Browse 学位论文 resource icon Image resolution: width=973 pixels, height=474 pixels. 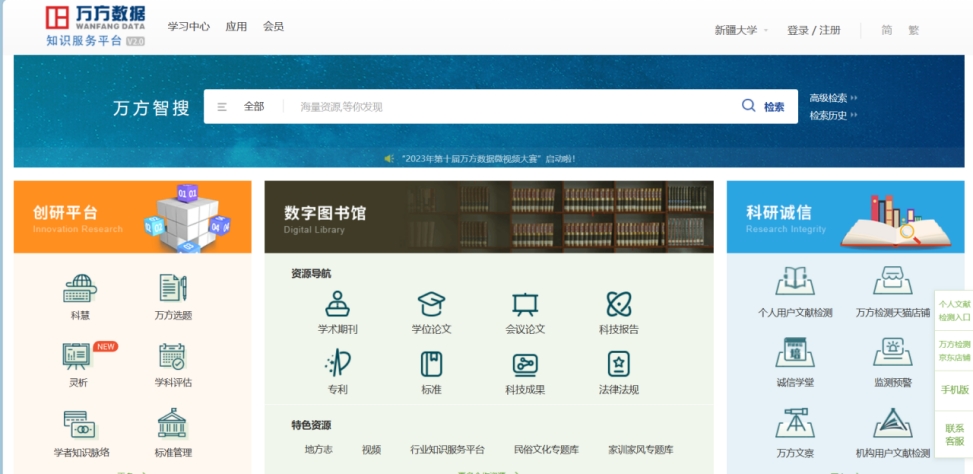click(x=431, y=304)
